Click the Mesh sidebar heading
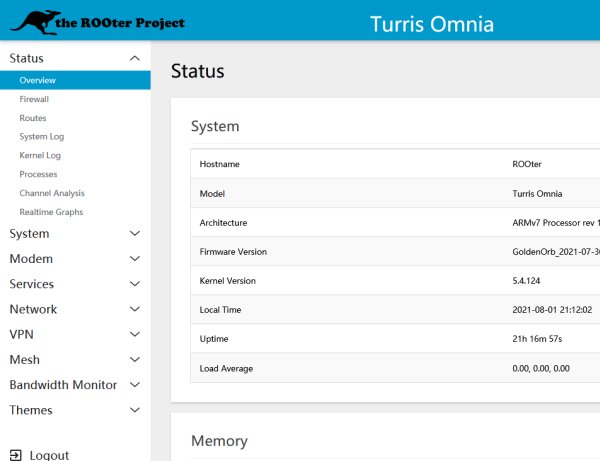 (24, 360)
